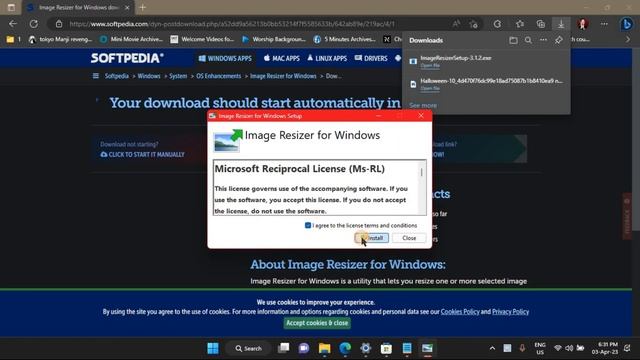Click the taskbar Search box
This screenshot has height=360, width=640.
(x=248, y=348)
